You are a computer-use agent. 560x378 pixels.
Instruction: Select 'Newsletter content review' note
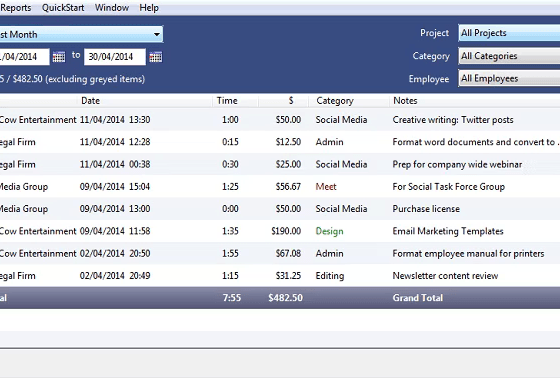coord(445,276)
